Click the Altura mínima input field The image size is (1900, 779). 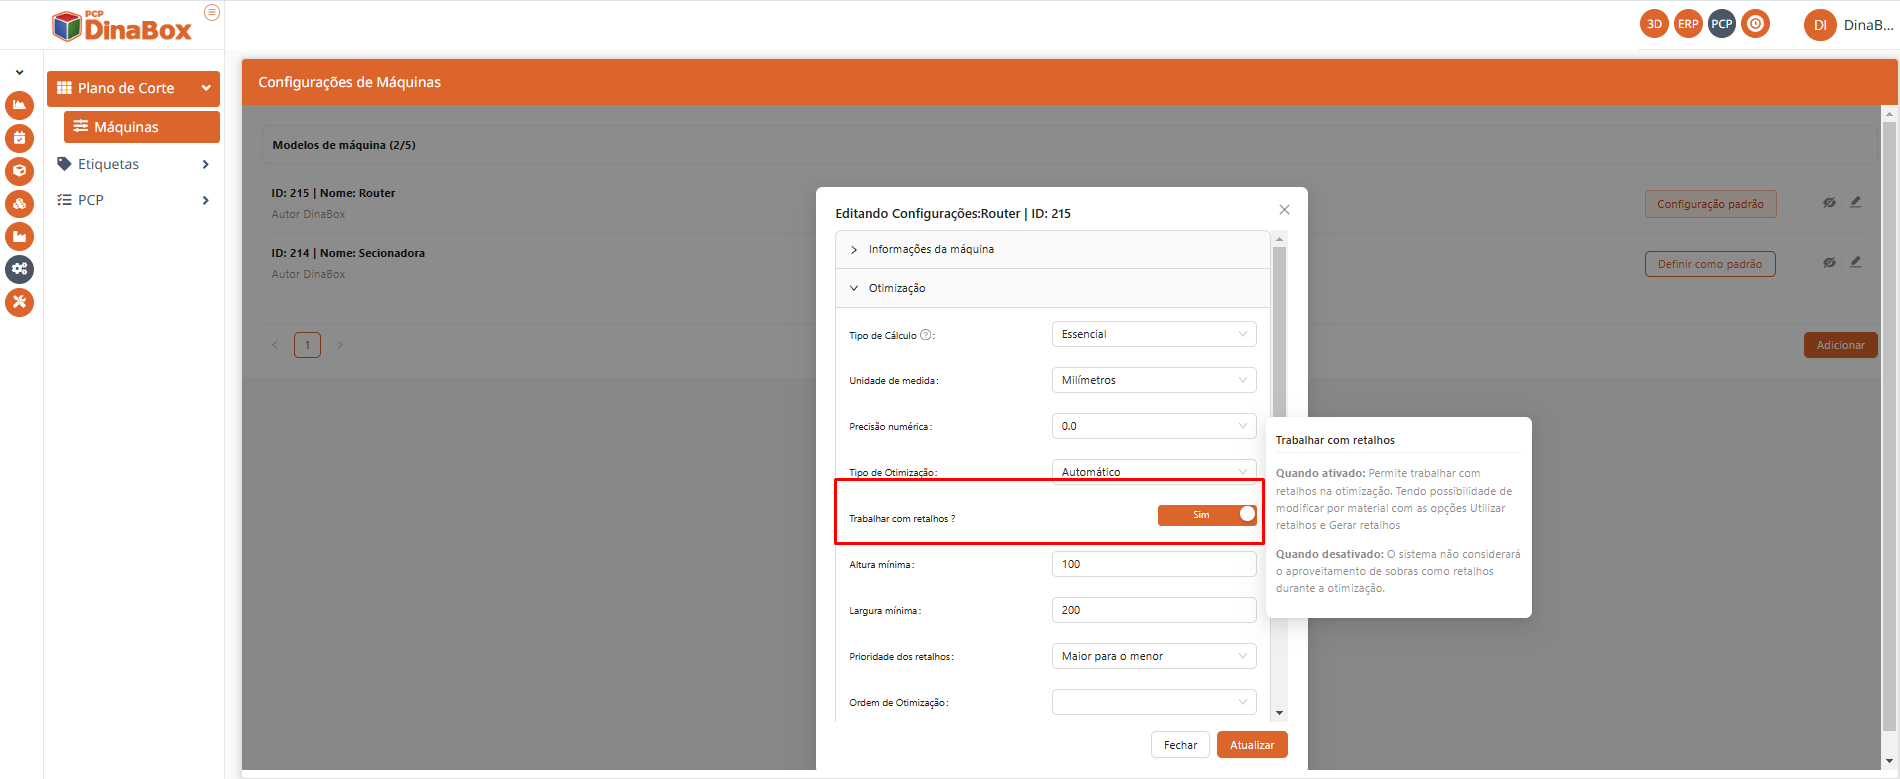point(1153,564)
